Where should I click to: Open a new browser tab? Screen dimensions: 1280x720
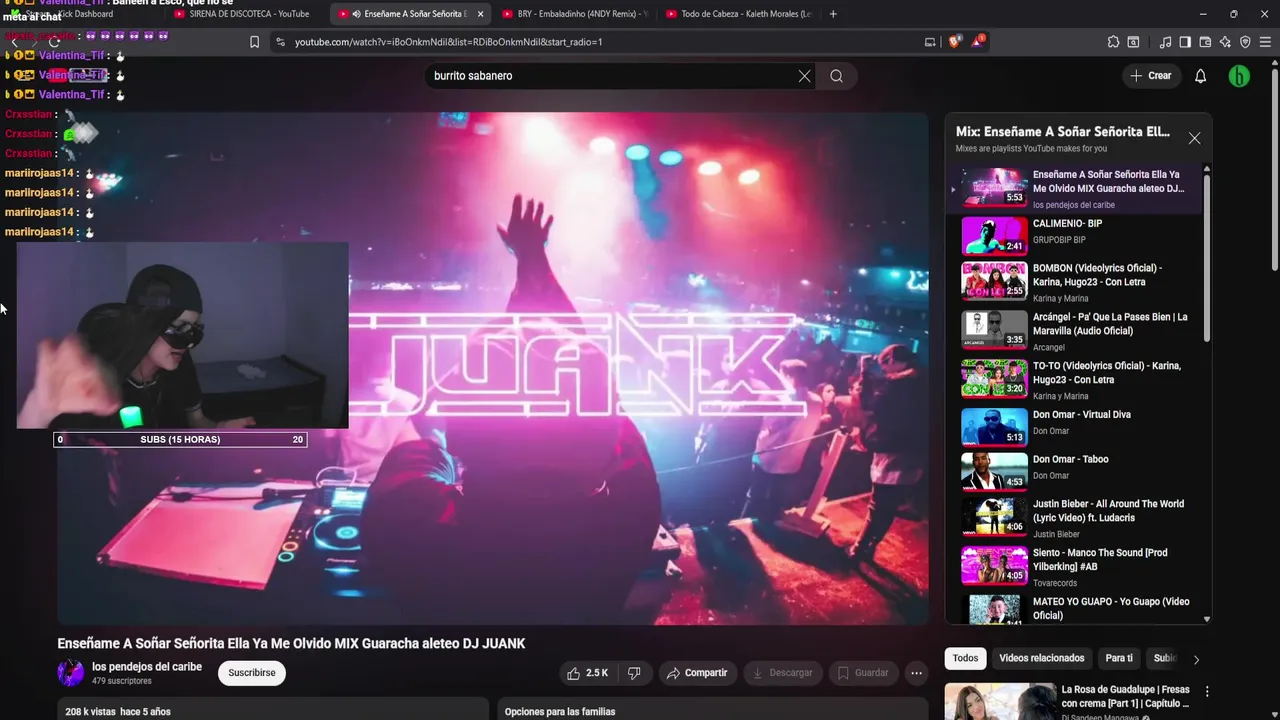click(x=833, y=14)
